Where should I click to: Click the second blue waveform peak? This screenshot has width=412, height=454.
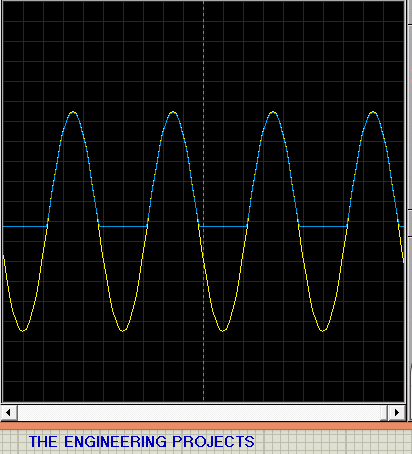click(x=173, y=113)
